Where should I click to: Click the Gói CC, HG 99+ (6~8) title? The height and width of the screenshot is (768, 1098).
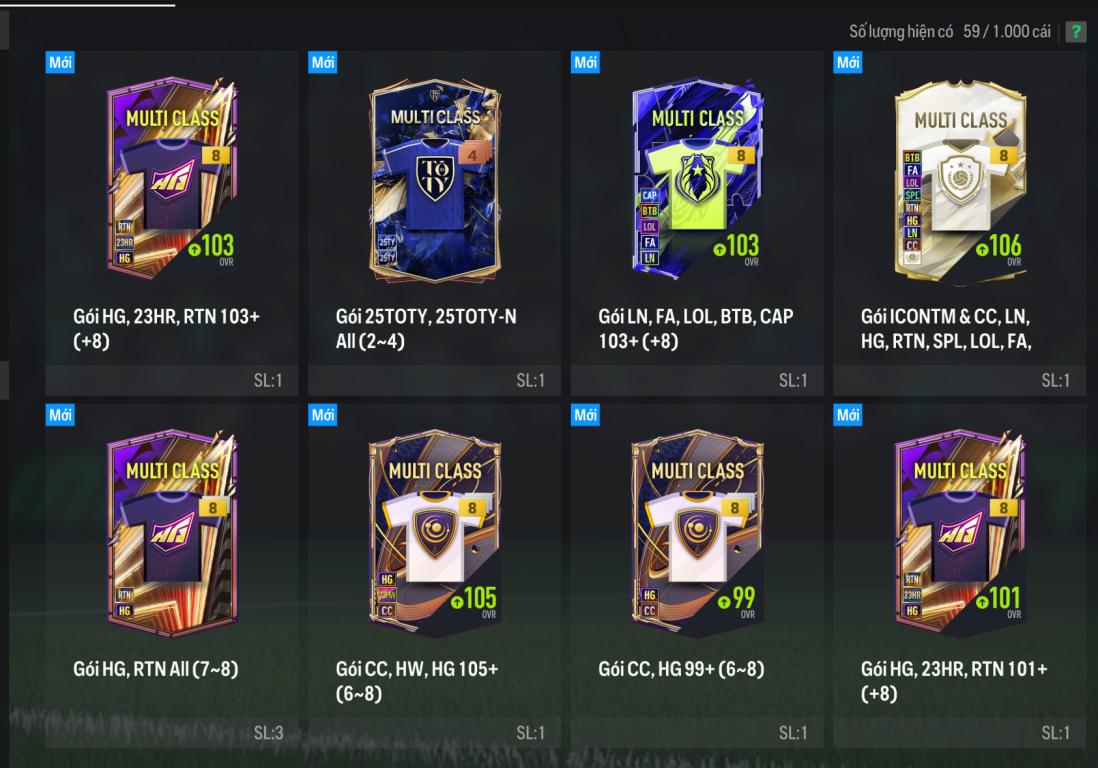[681, 669]
